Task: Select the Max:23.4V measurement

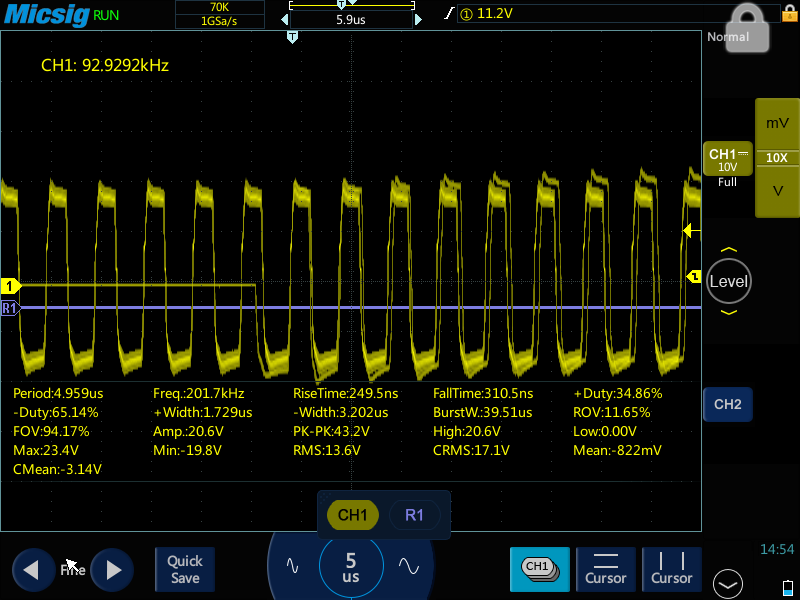Action: (x=46, y=450)
